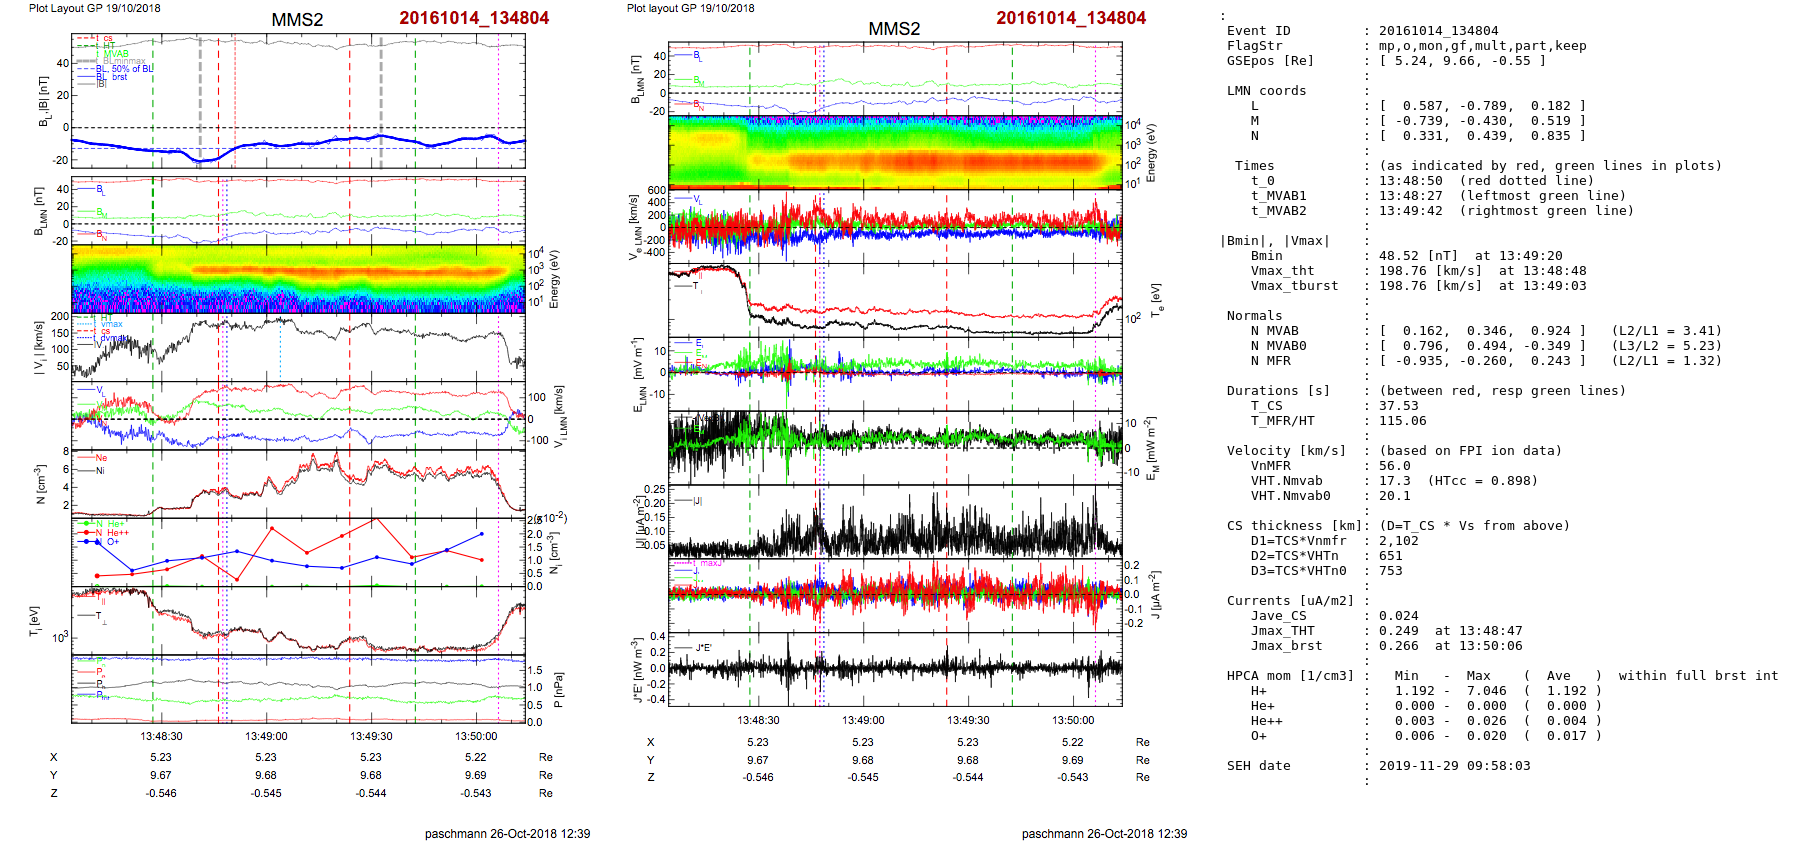
Task: Click the MMS2 title above left plot
Action: (x=297, y=20)
